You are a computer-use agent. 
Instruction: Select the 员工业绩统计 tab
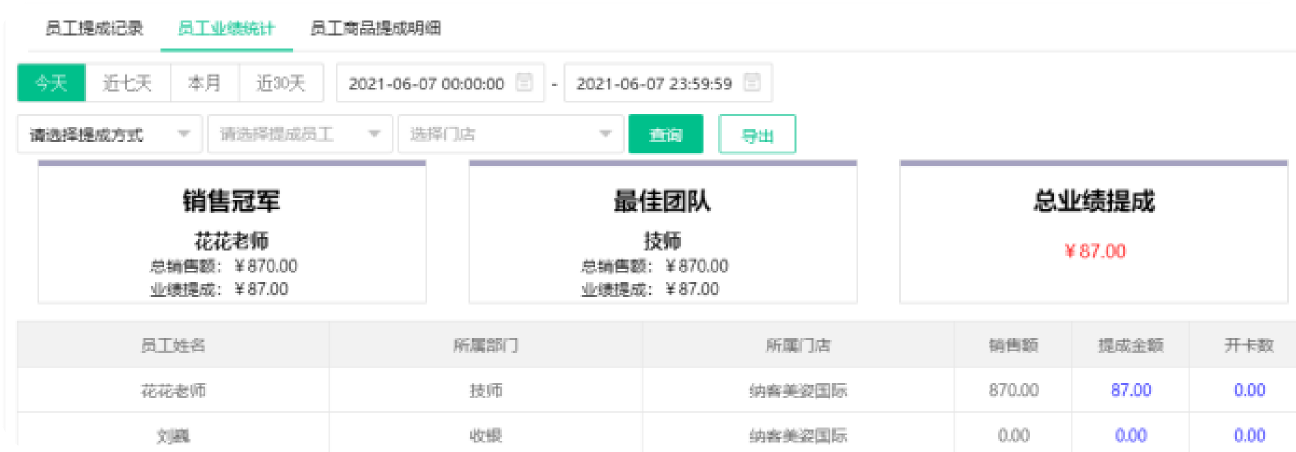point(226,28)
